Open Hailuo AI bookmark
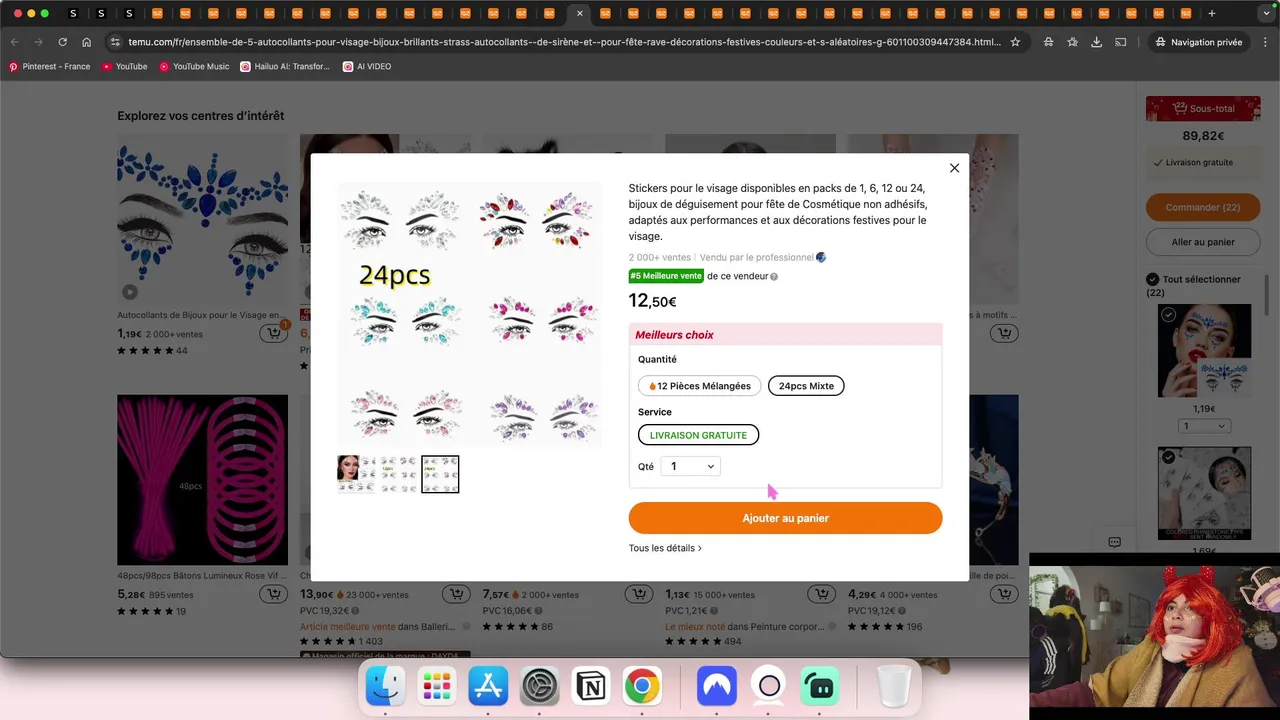 [285, 66]
